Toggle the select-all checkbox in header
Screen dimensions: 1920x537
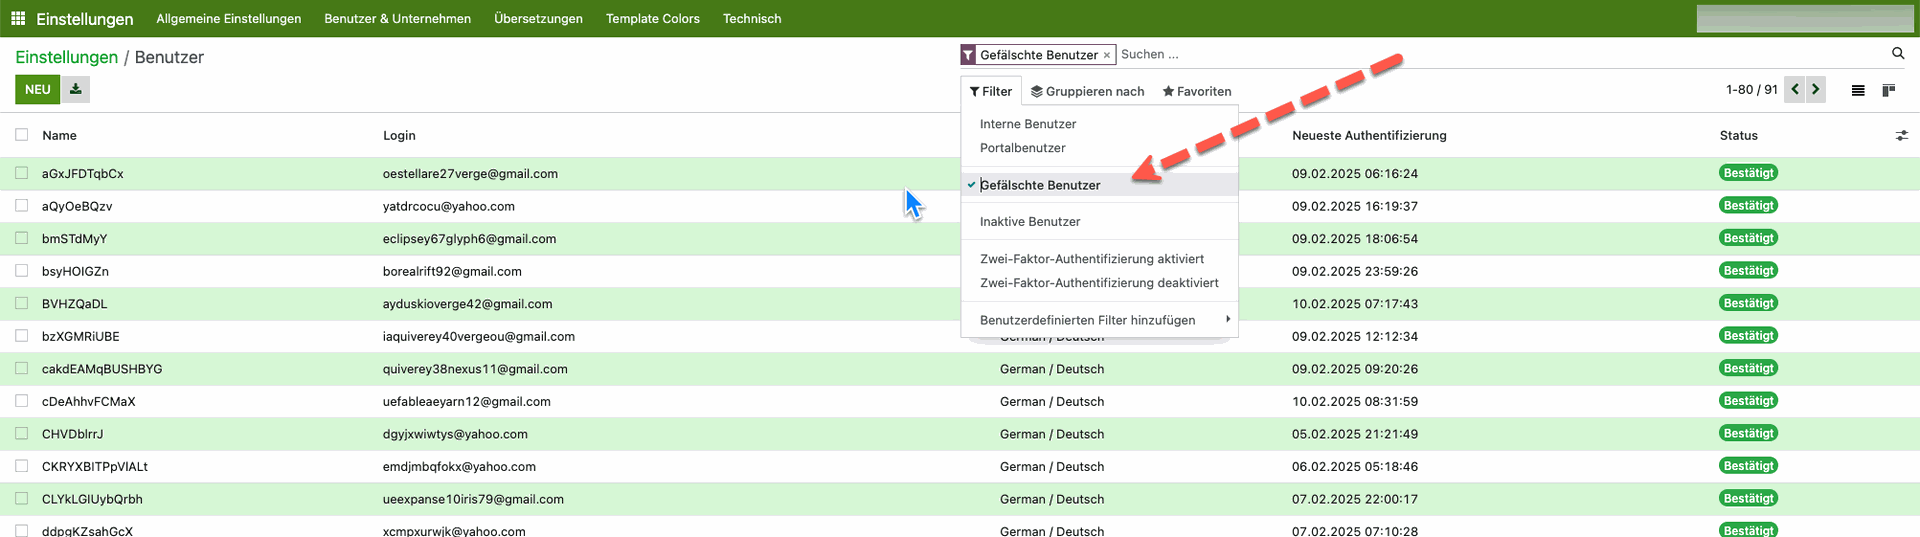(22, 135)
